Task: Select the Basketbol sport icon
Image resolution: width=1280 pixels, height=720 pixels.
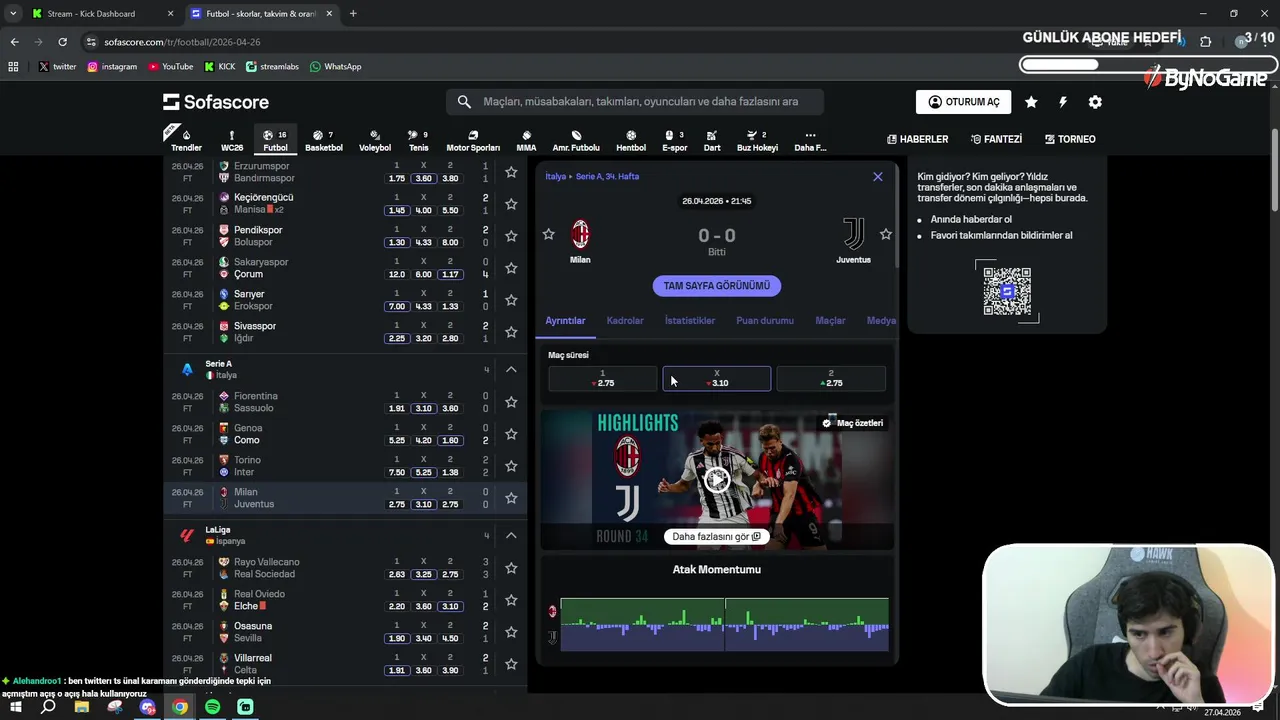Action: pyautogui.click(x=324, y=140)
